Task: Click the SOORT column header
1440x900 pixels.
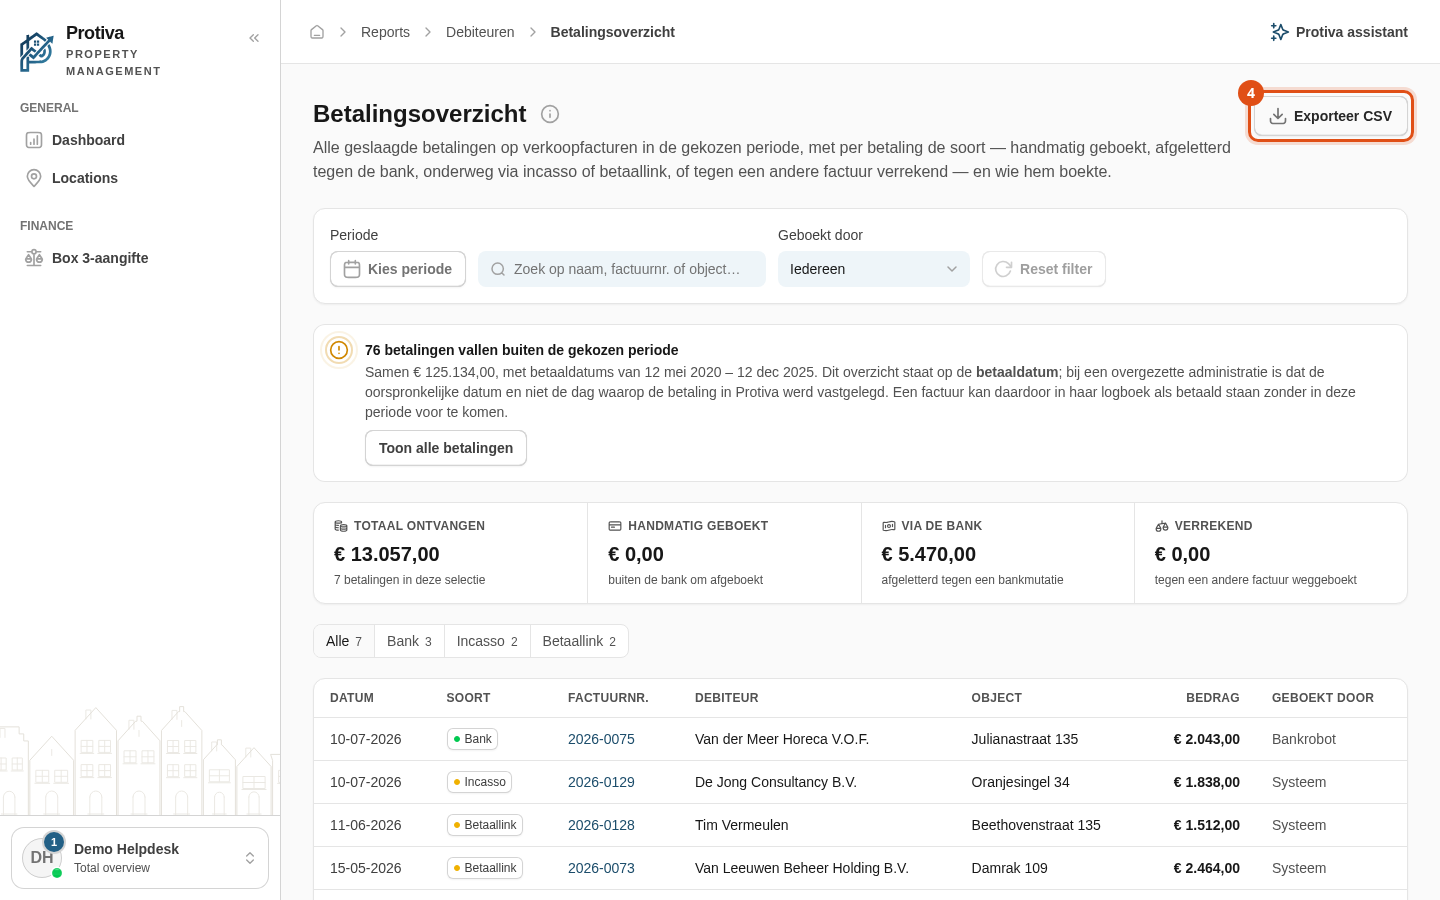Action: [468, 698]
